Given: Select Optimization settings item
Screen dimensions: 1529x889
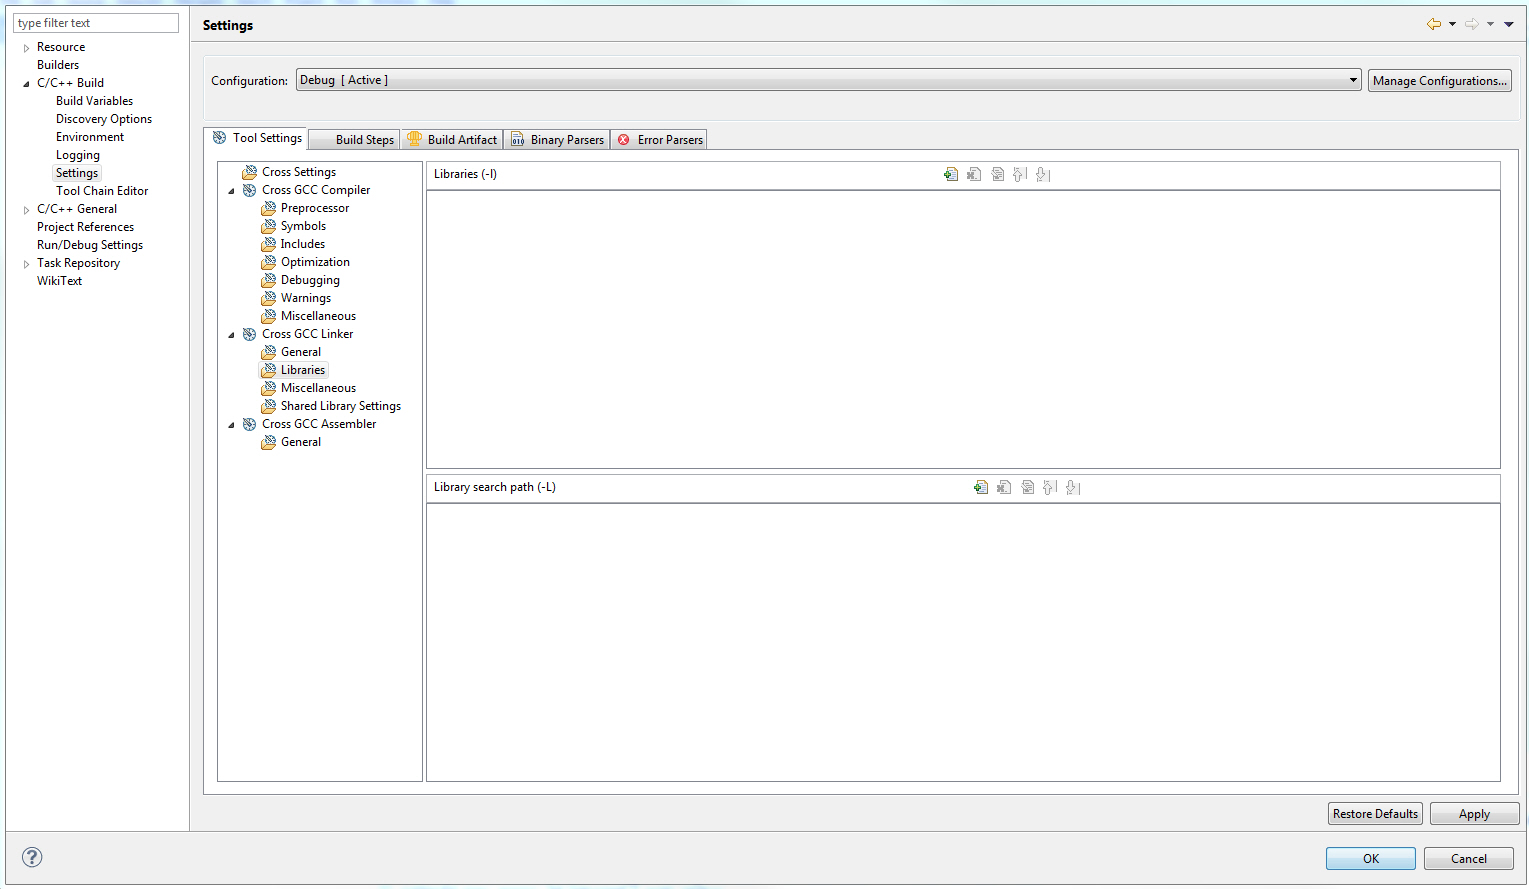Looking at the screenshot, I should tap(315, 262).
